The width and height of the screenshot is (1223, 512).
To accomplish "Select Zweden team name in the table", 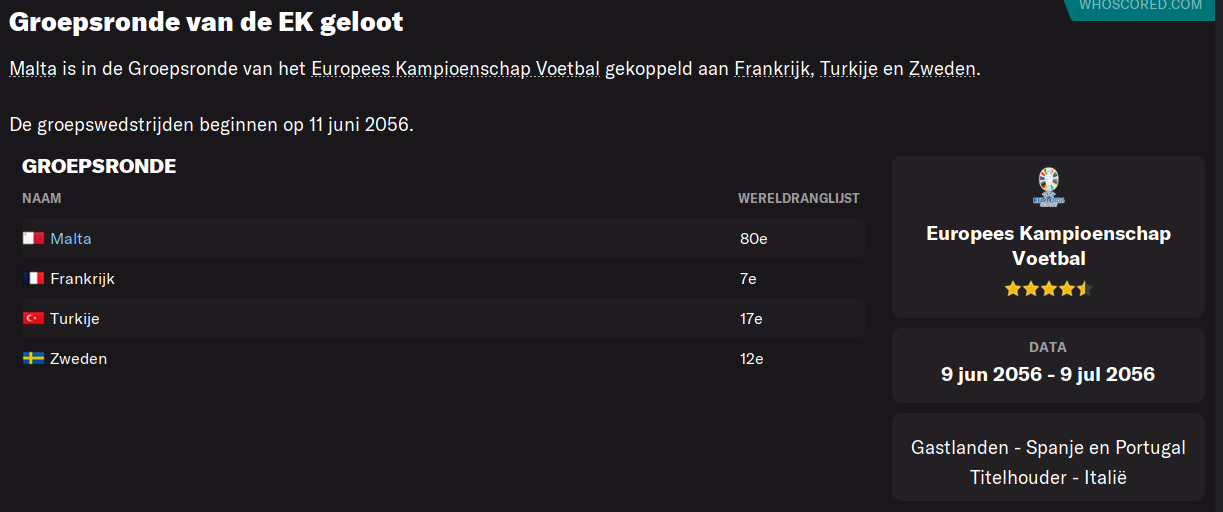I will click(x=78, y=359).
